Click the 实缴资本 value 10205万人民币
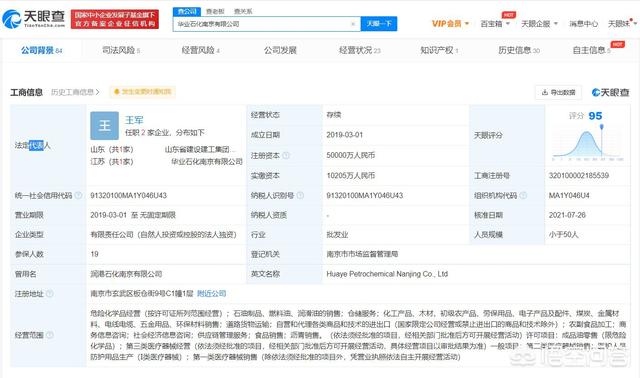This screenshot has height=378, width=640. coord(351,176)
